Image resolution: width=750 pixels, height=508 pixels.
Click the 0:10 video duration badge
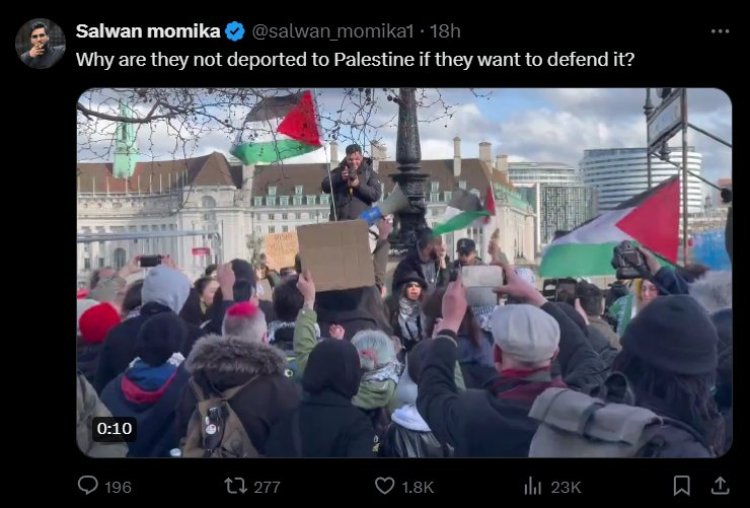click(x=114, y=429)
